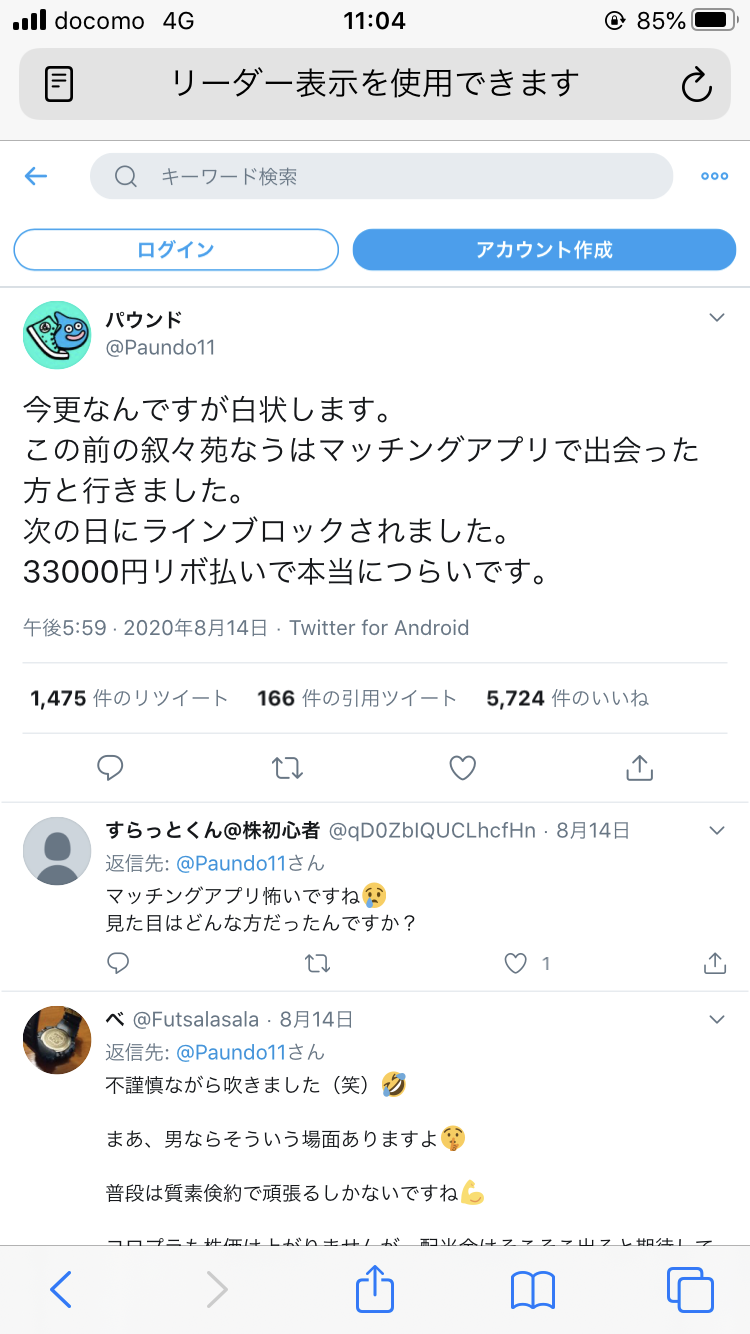View the 5,724 件のいいね list

[567, 698]
